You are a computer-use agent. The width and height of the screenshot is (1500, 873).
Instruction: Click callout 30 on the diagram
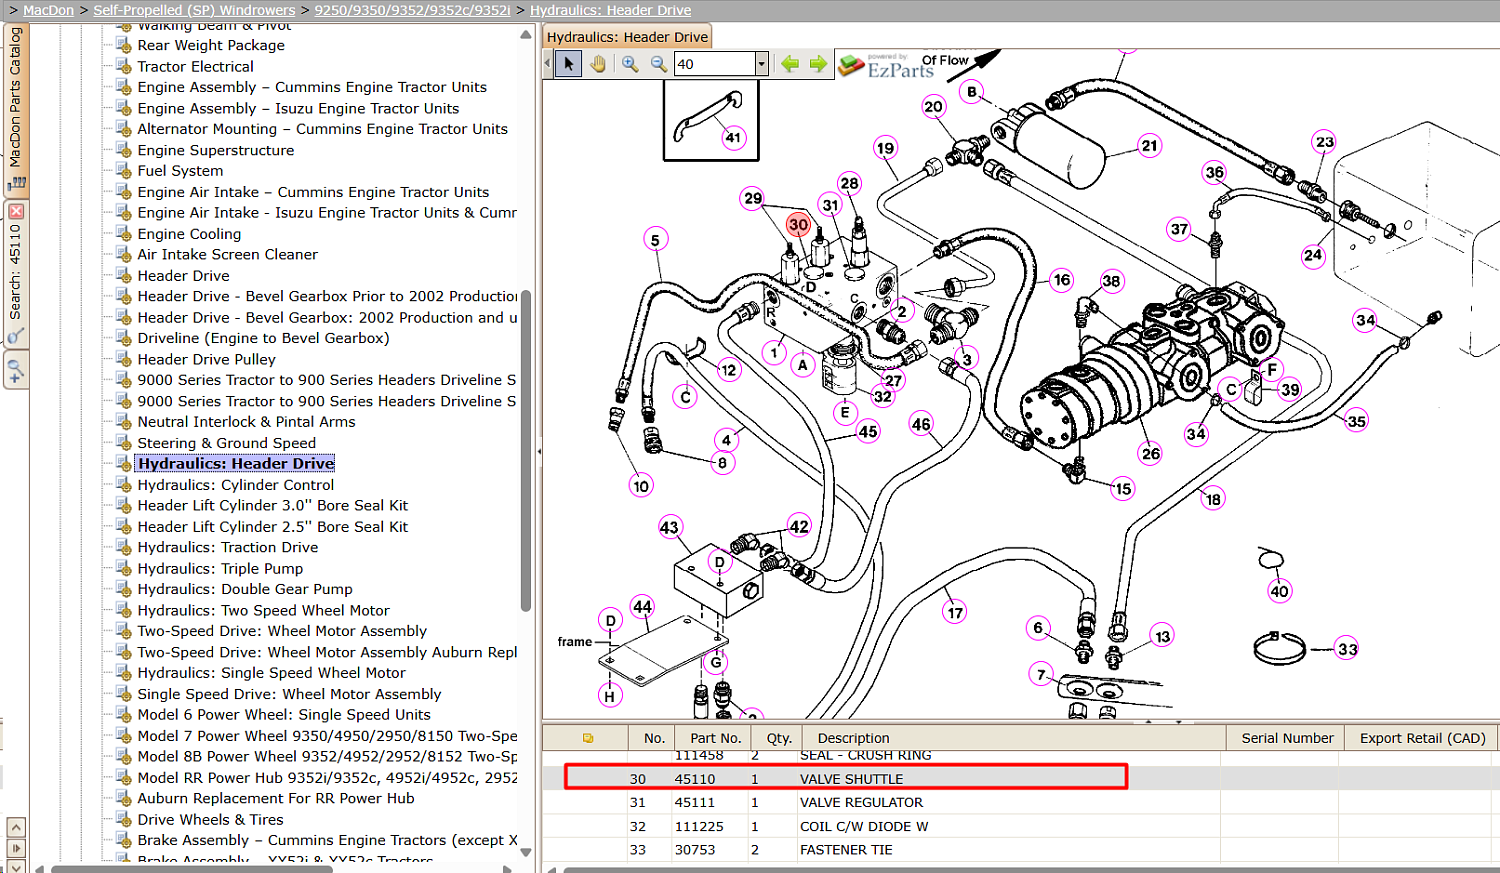click(x=798, y=225)
